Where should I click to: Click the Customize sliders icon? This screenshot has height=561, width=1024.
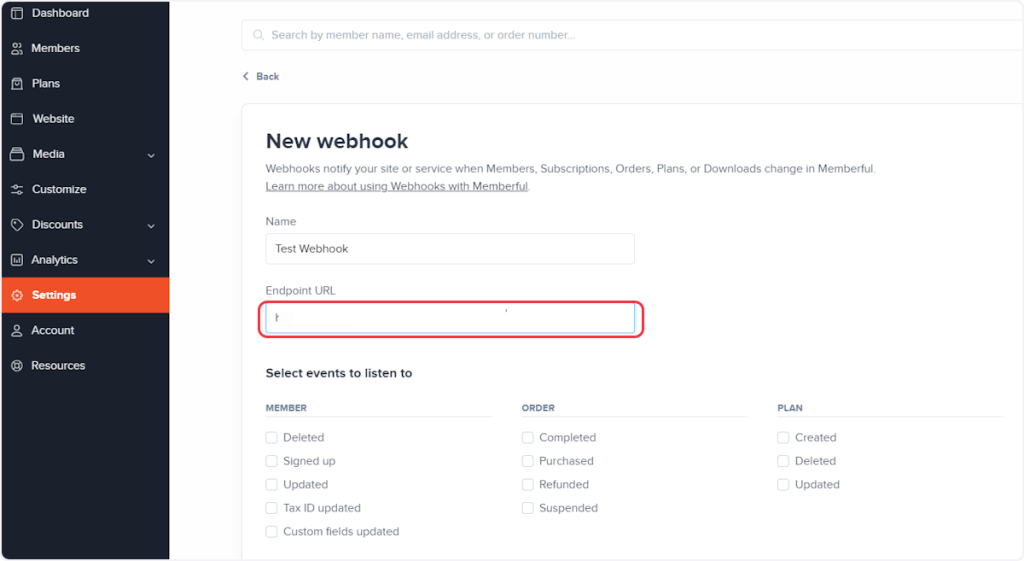(17, 190)
